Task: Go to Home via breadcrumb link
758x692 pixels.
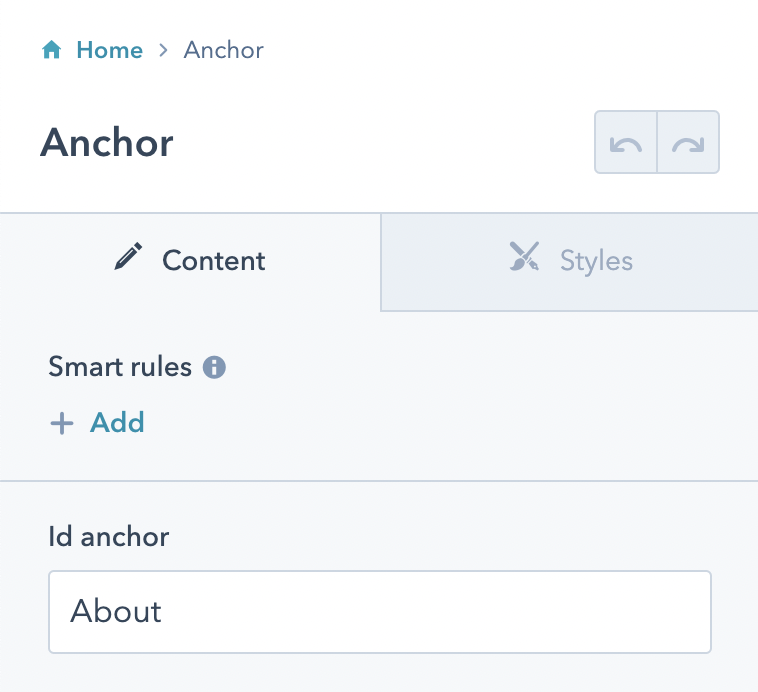Action: pos(110,50)
